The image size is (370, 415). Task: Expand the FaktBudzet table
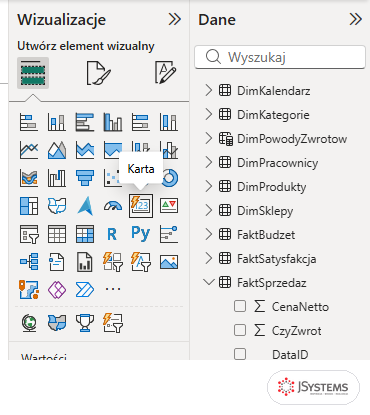[209, 234]
